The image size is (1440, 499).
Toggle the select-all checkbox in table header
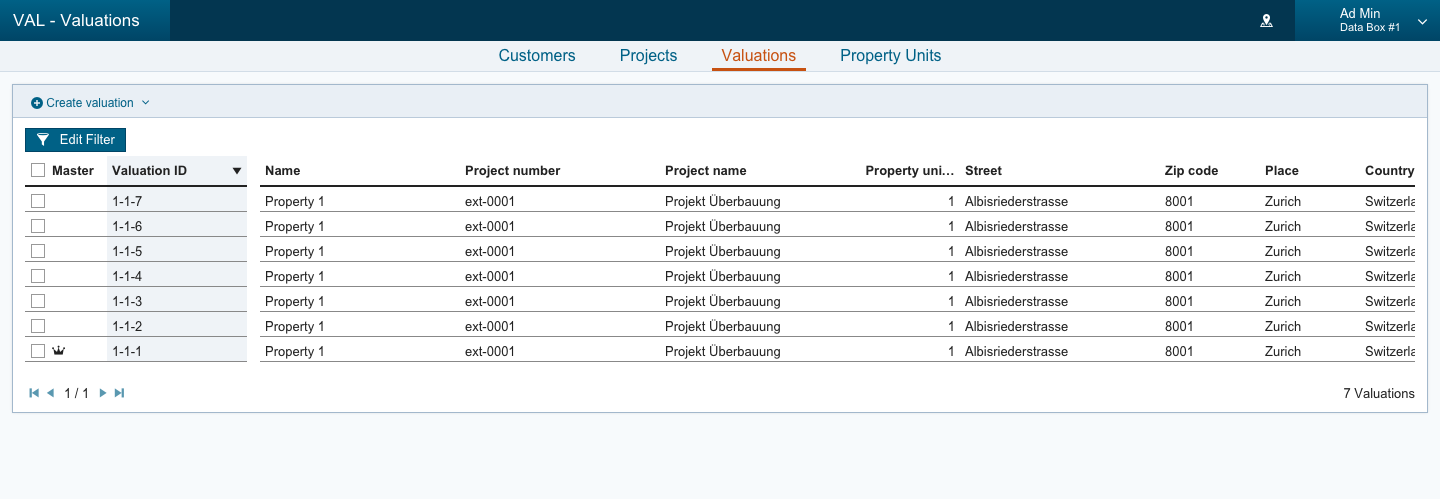point(38,170)
